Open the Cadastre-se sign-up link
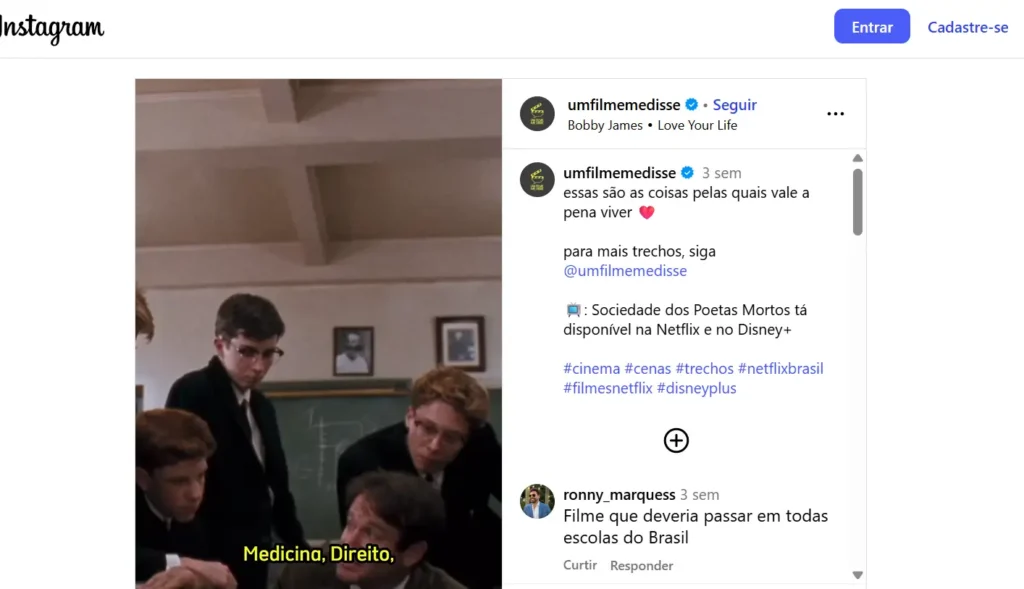This screenshot has height=589, width=1024. tap(968, 27)
